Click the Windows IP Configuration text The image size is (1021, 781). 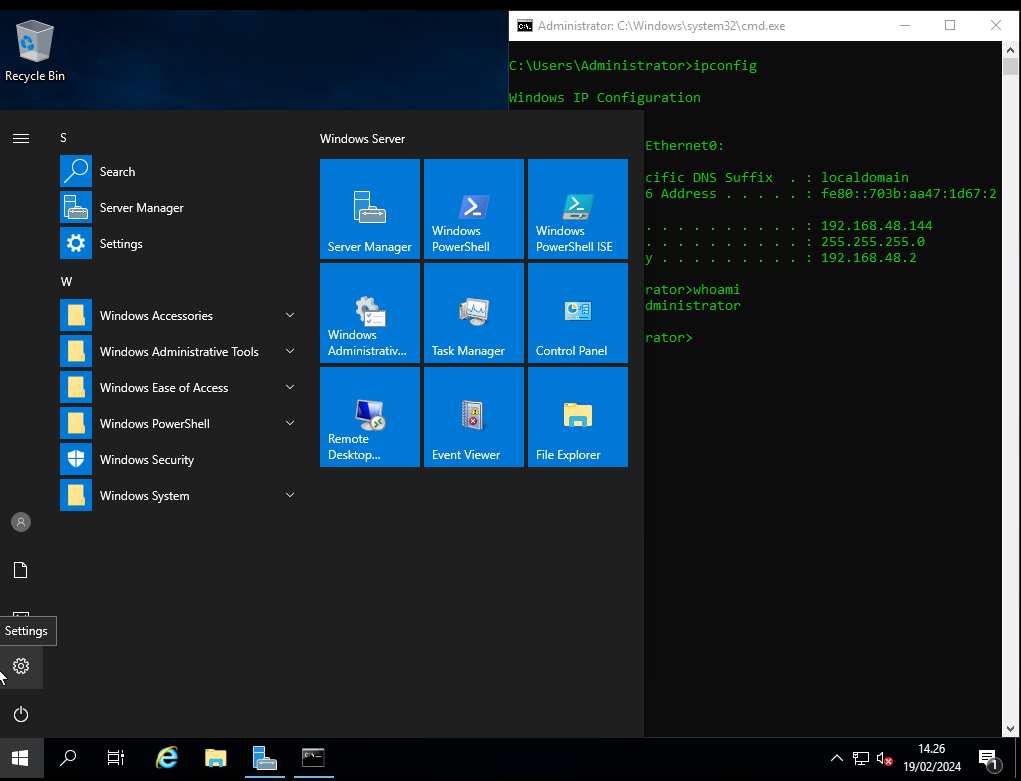(x=605, y=98)
